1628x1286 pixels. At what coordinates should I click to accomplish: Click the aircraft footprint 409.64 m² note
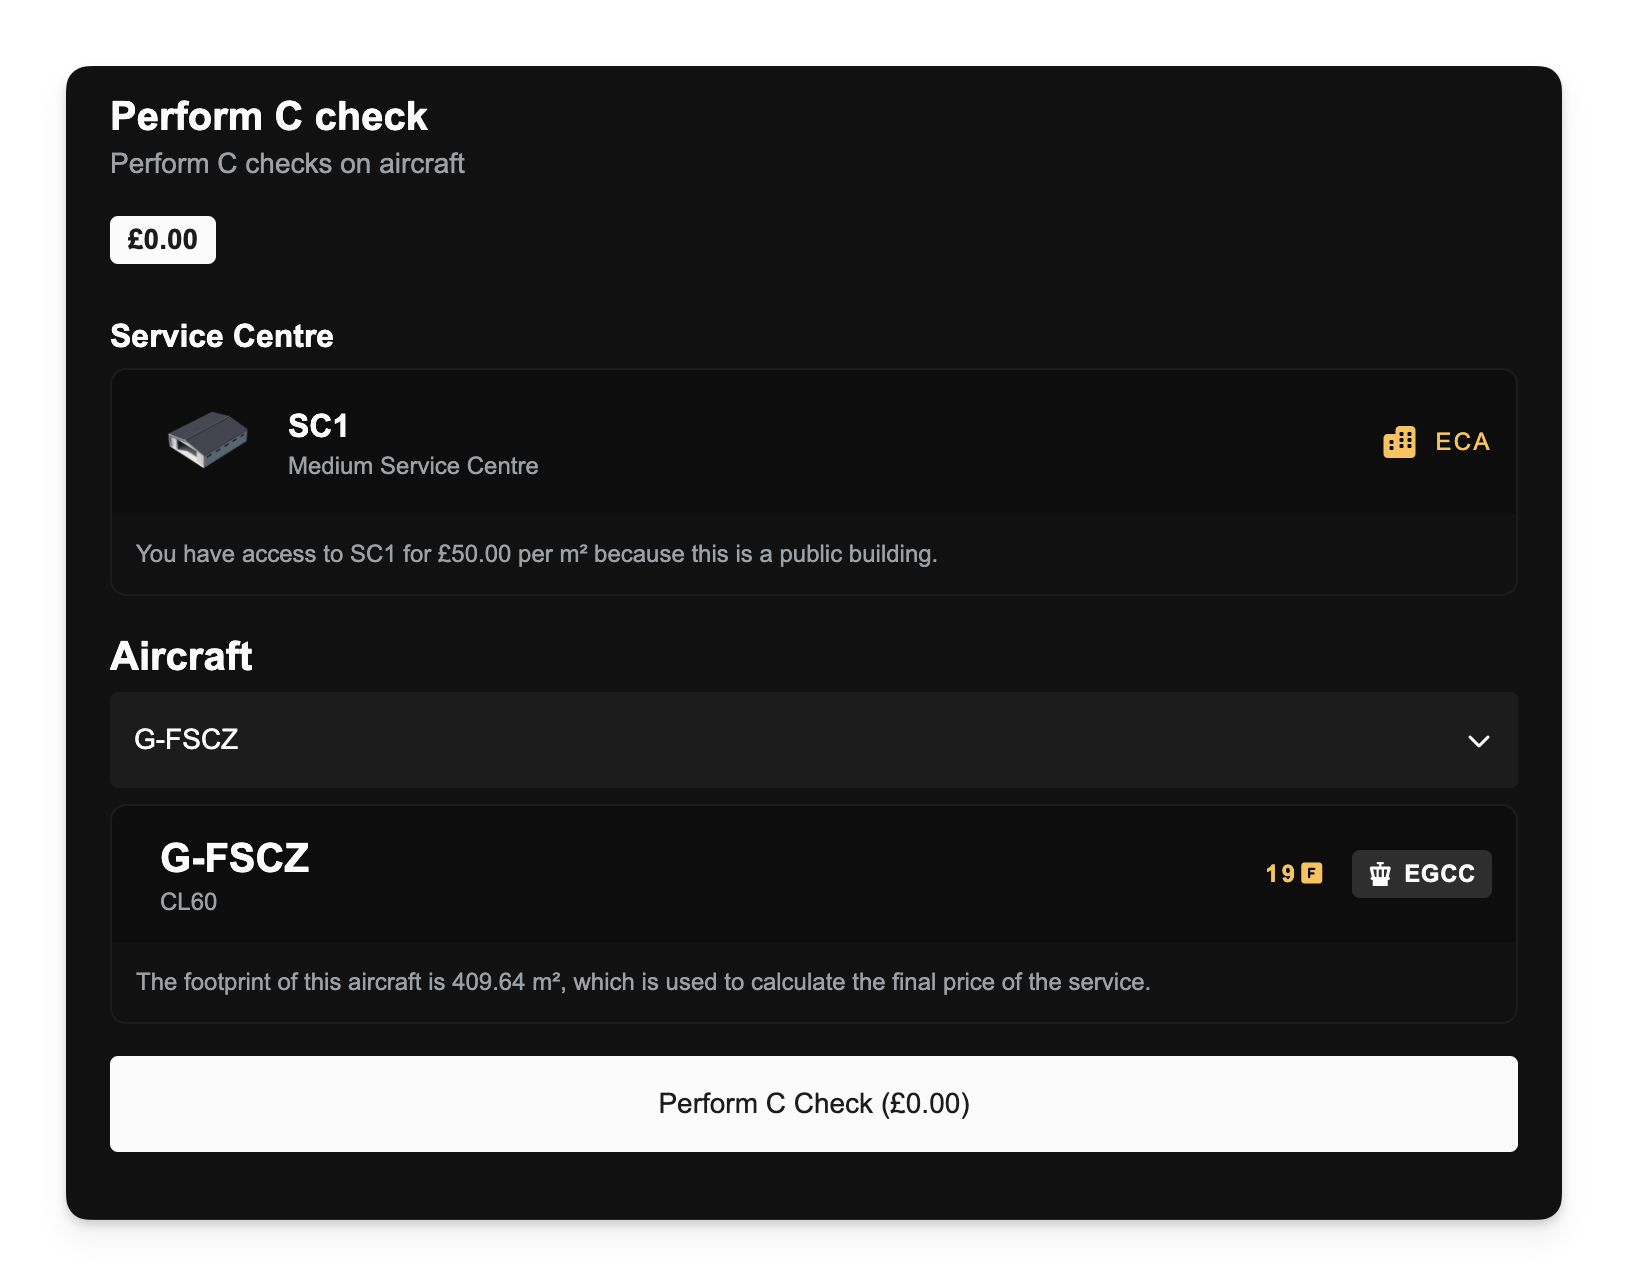click(x=643, y=982)
